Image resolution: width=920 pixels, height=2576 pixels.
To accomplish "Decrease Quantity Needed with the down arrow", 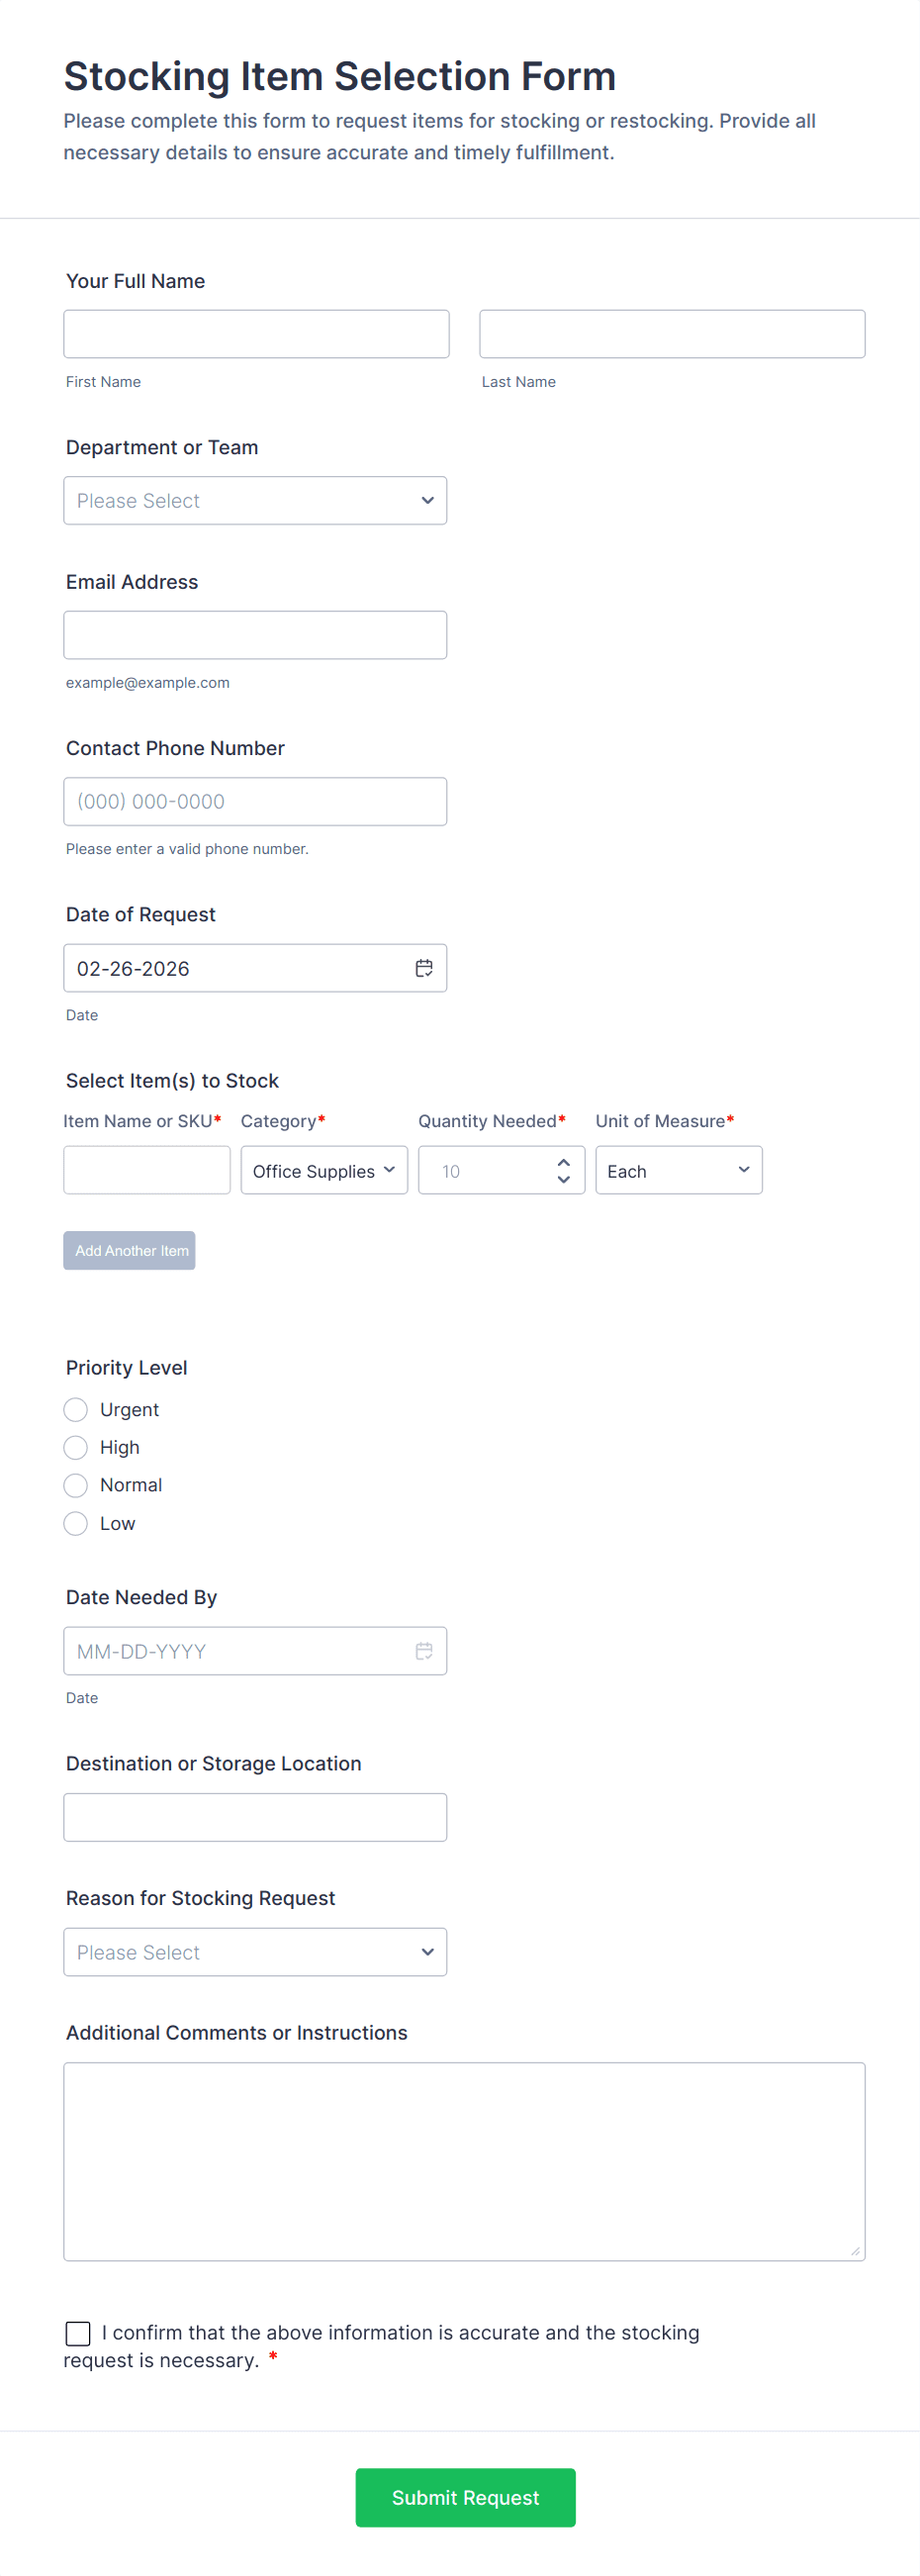I will point(564,1180).
